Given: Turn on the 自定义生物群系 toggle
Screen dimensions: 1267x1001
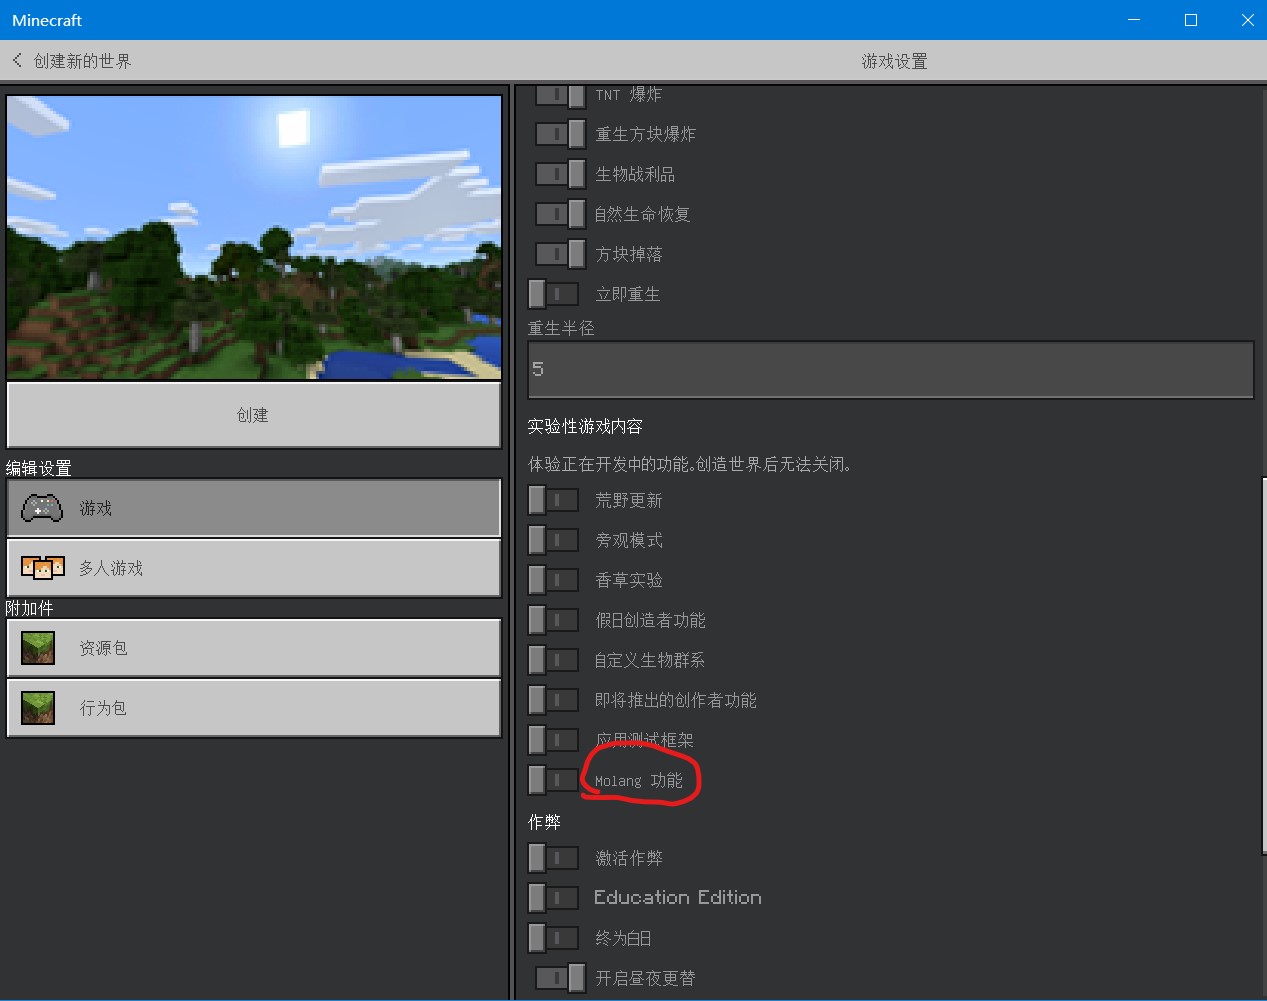Looking at the screenshot, I should pos(553,660).
